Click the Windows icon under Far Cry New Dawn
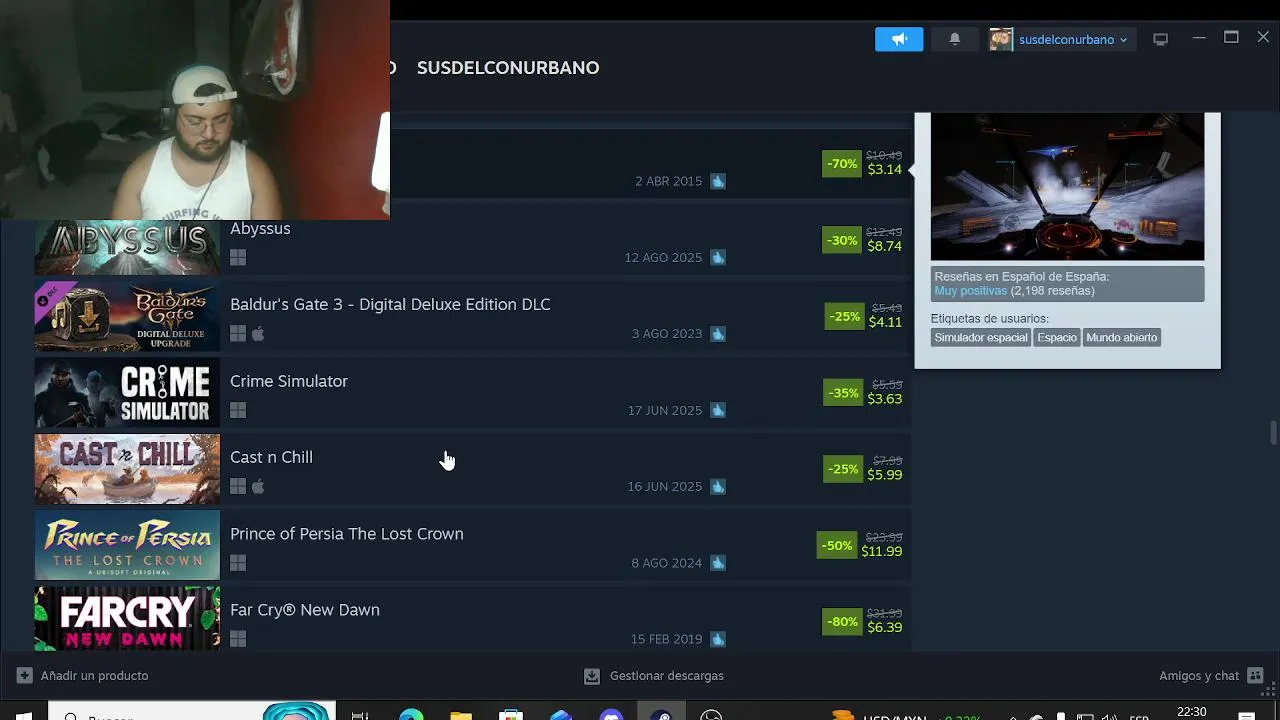 238,639
